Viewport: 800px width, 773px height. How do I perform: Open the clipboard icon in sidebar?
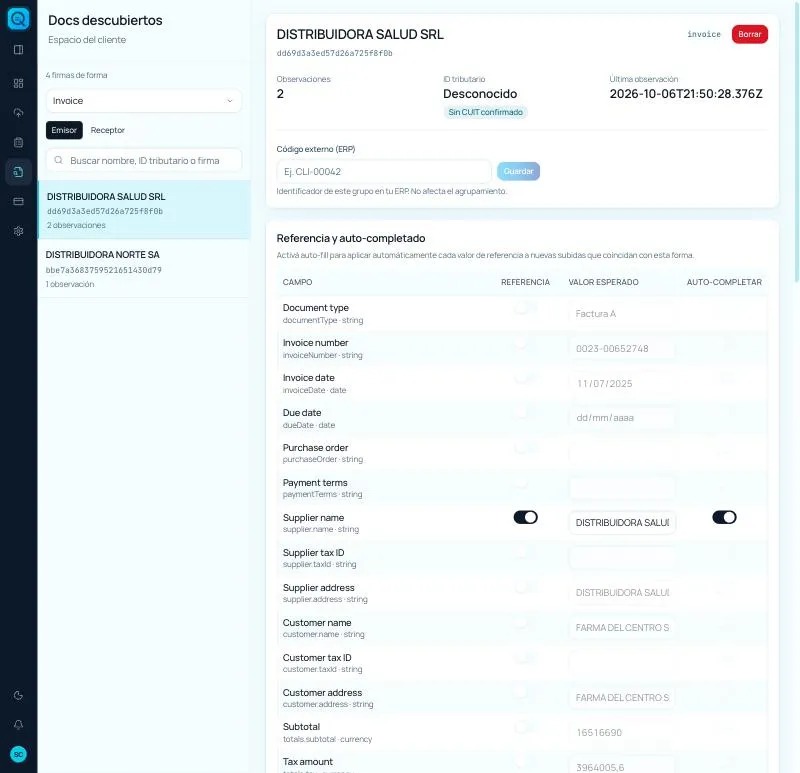point(18,142)
